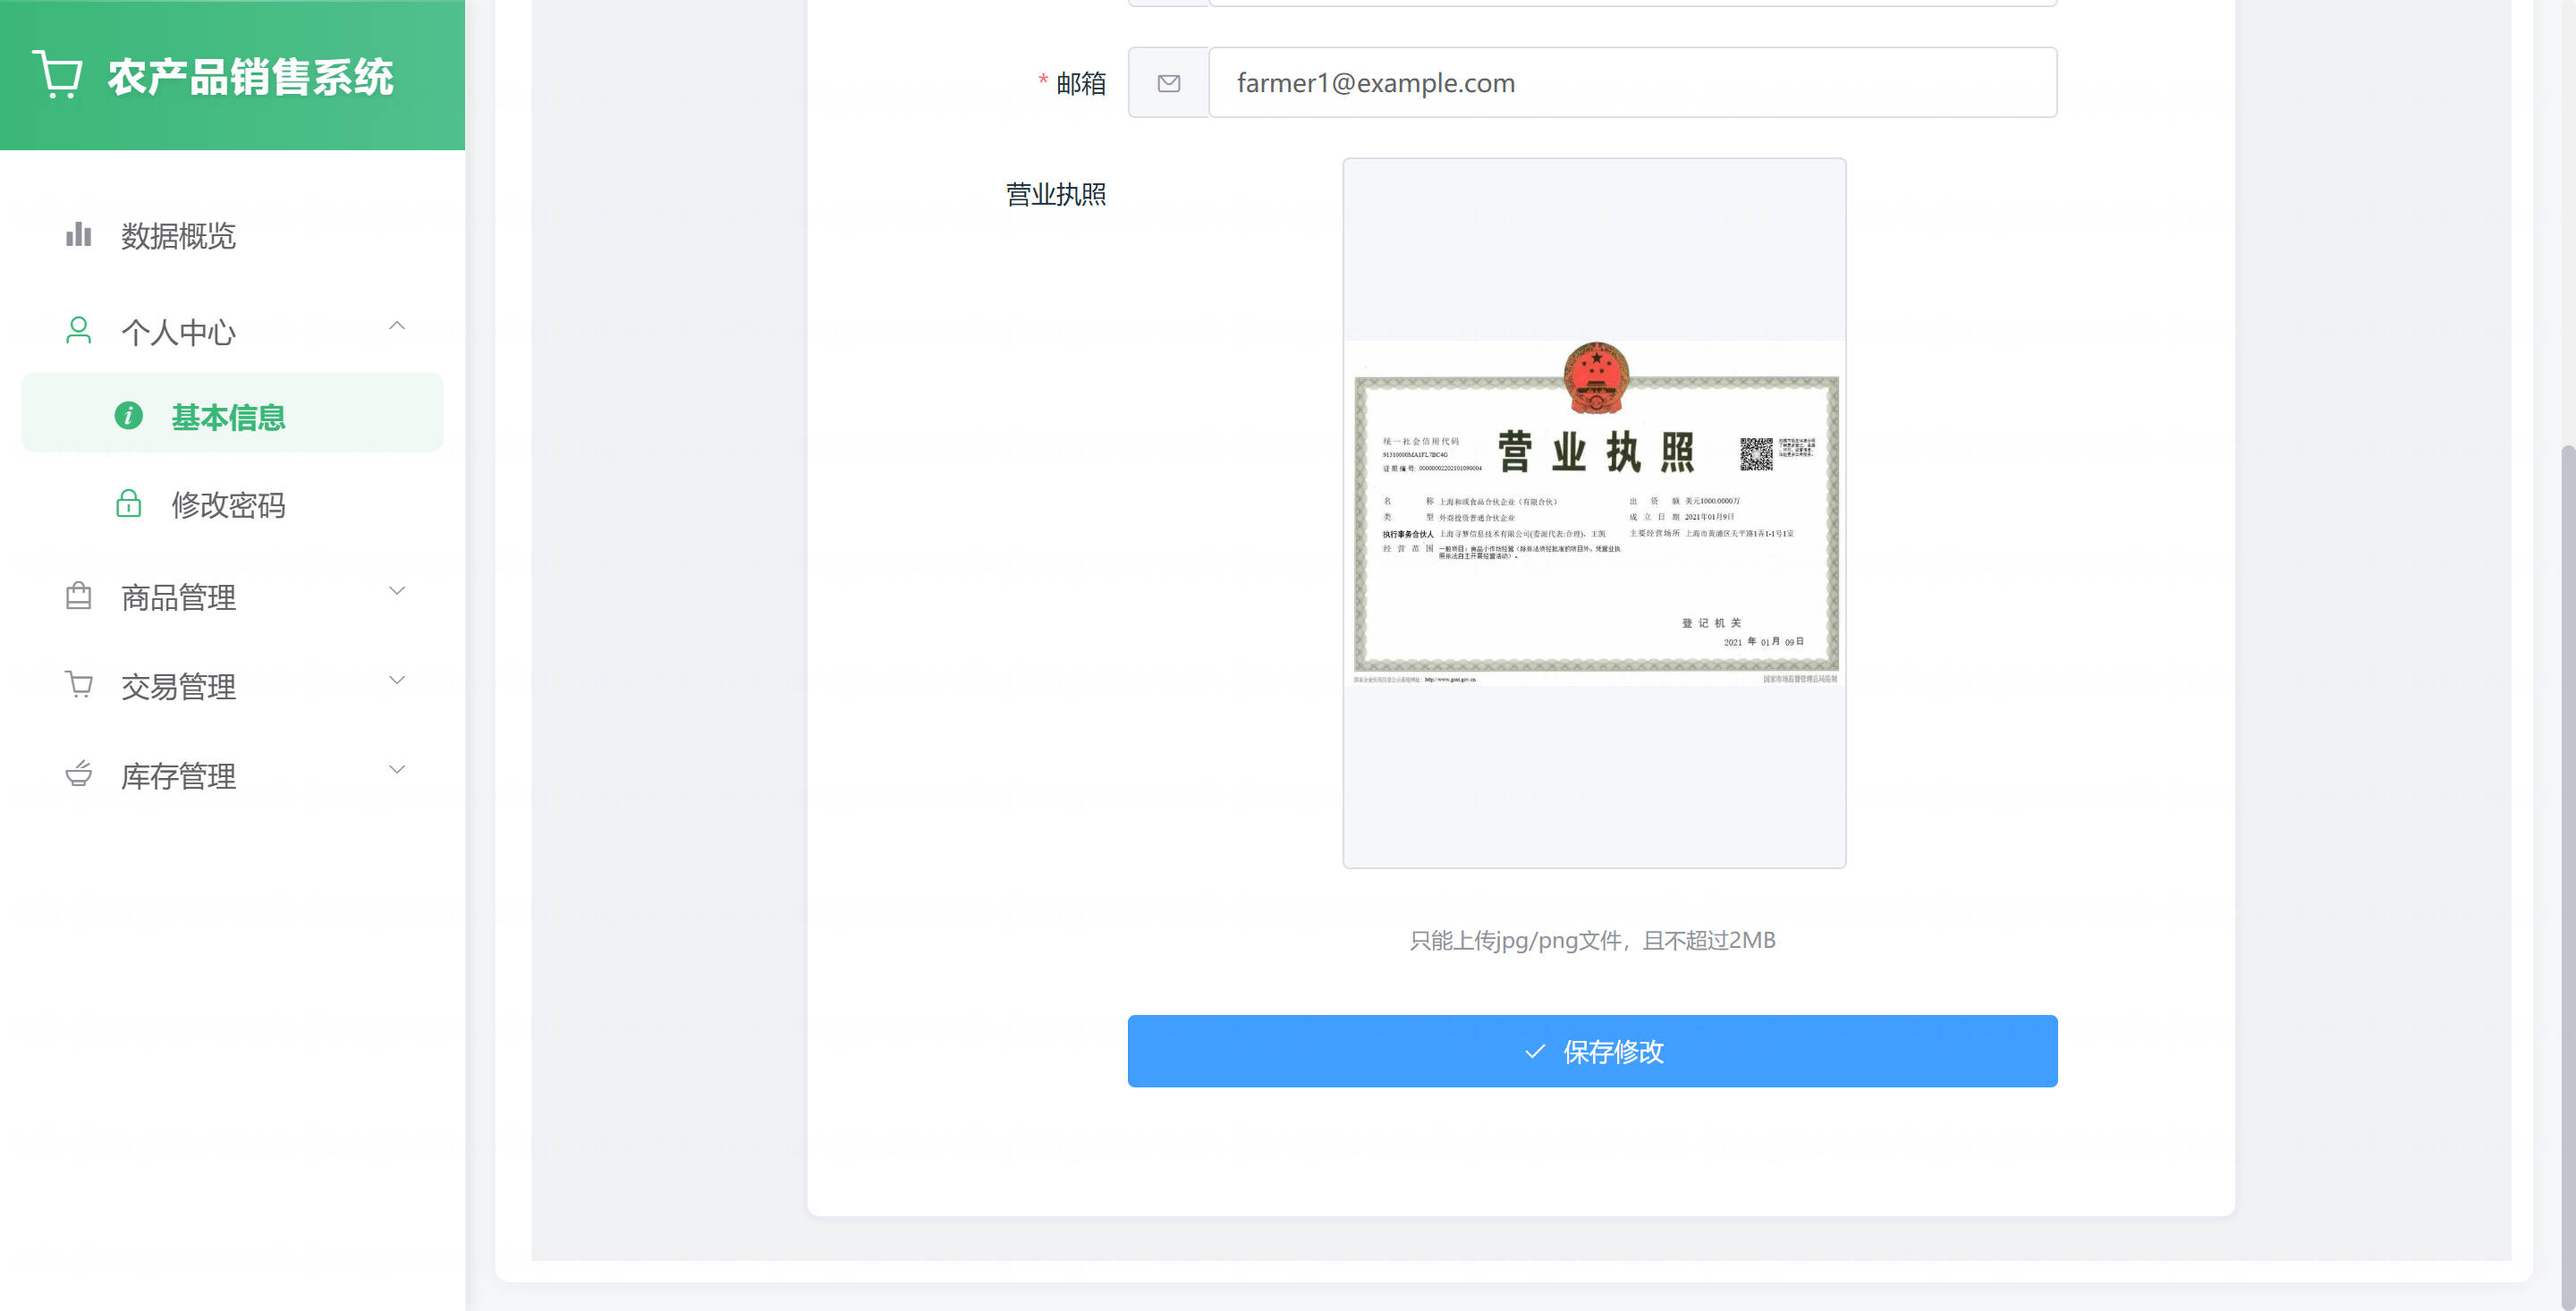Click the envelope icon in 邮箱 field
2576x1311 pixels.
[x=1168, y=83]
